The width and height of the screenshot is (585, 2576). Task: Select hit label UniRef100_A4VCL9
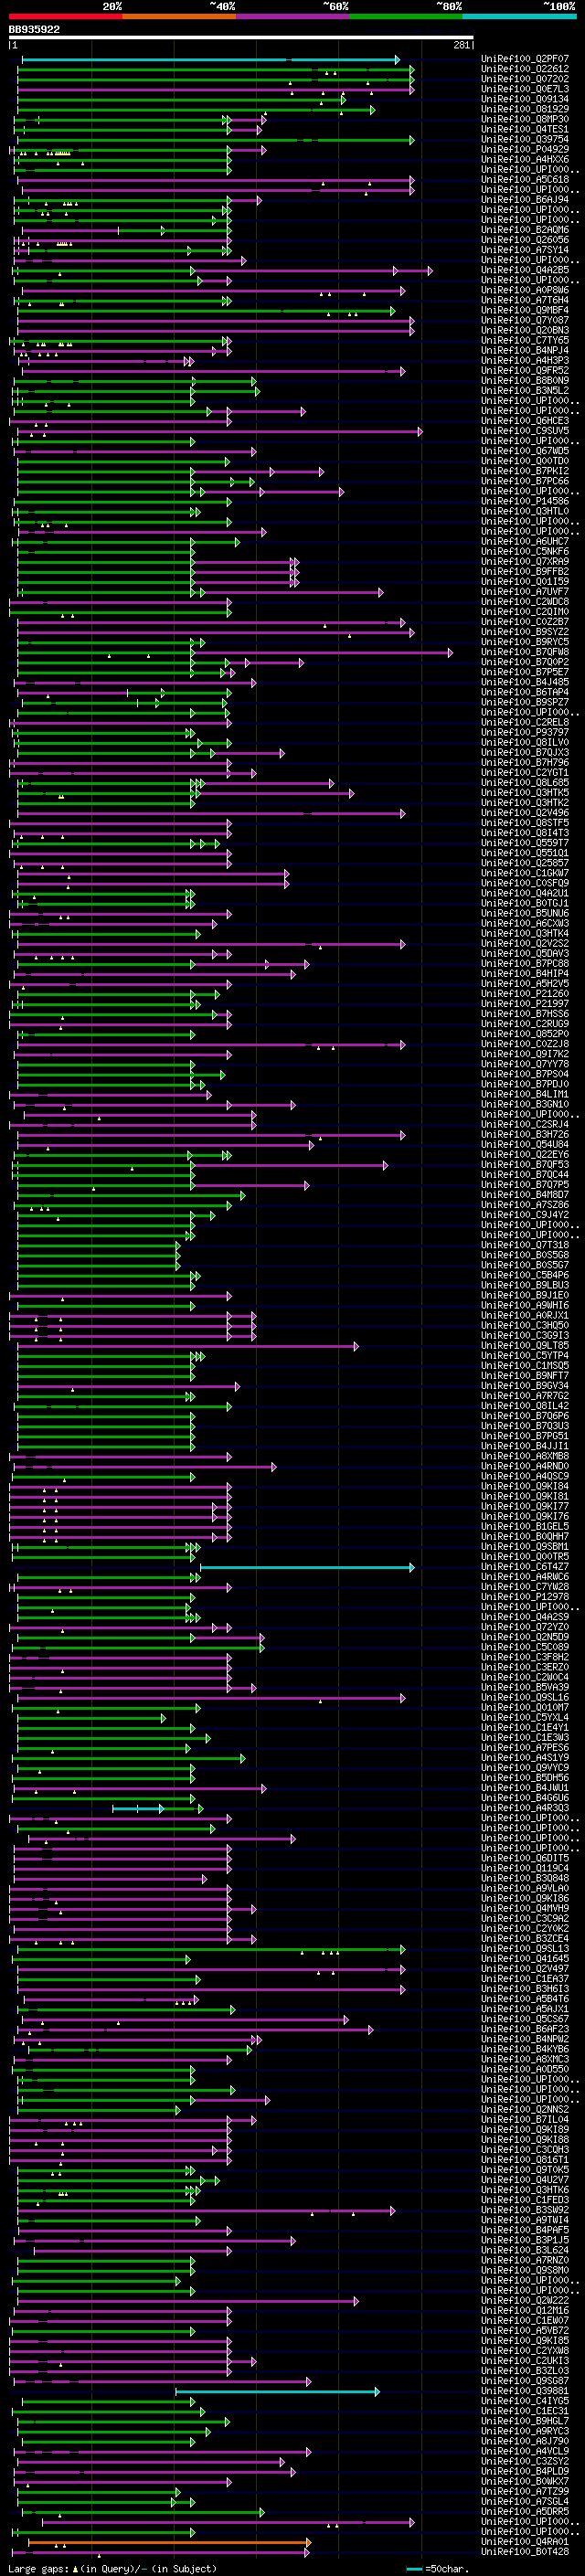[525, 2451]
